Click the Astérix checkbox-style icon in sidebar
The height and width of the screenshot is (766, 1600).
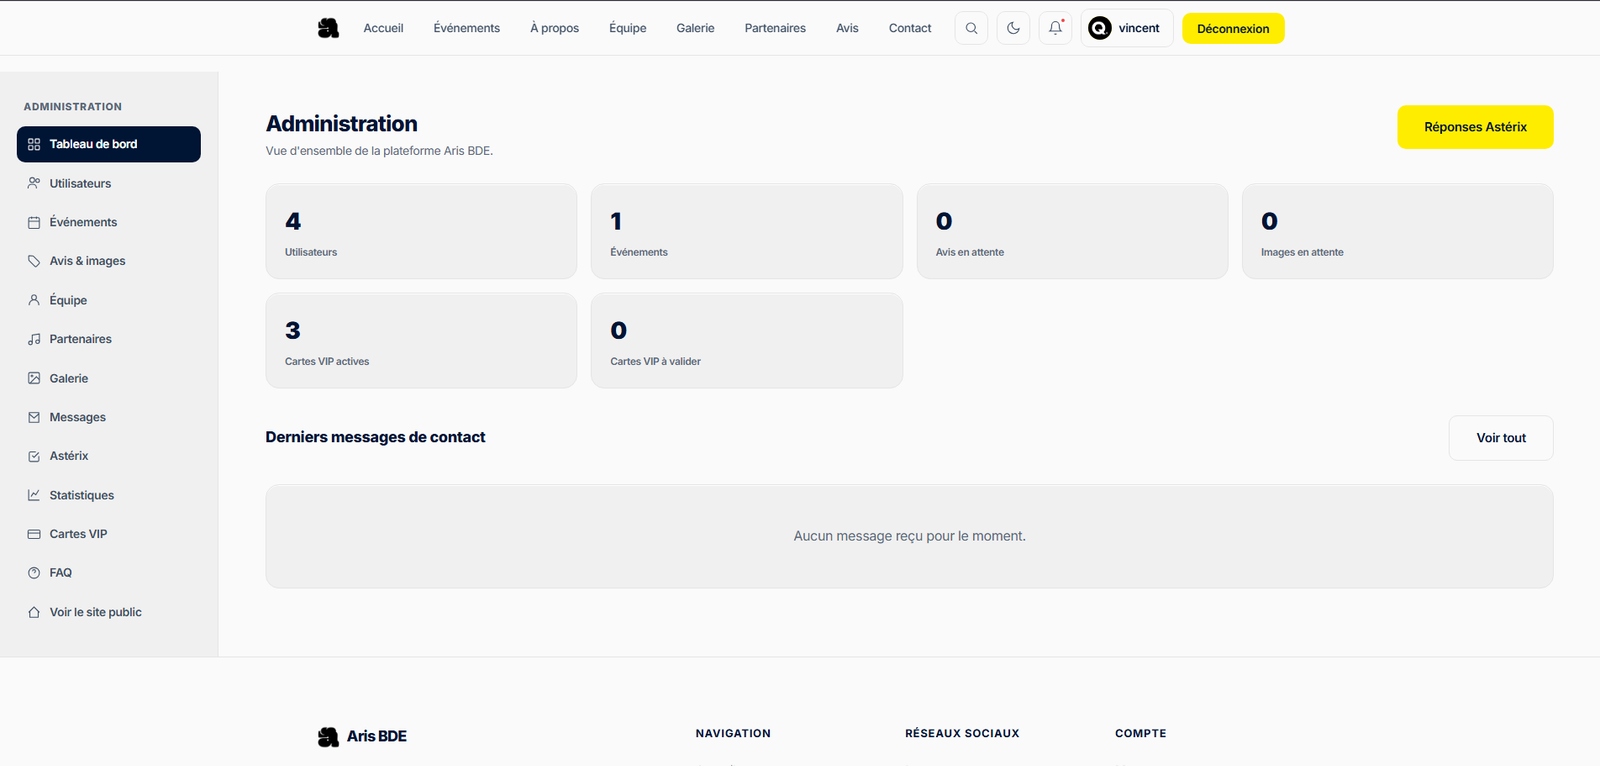pos(34,456)
